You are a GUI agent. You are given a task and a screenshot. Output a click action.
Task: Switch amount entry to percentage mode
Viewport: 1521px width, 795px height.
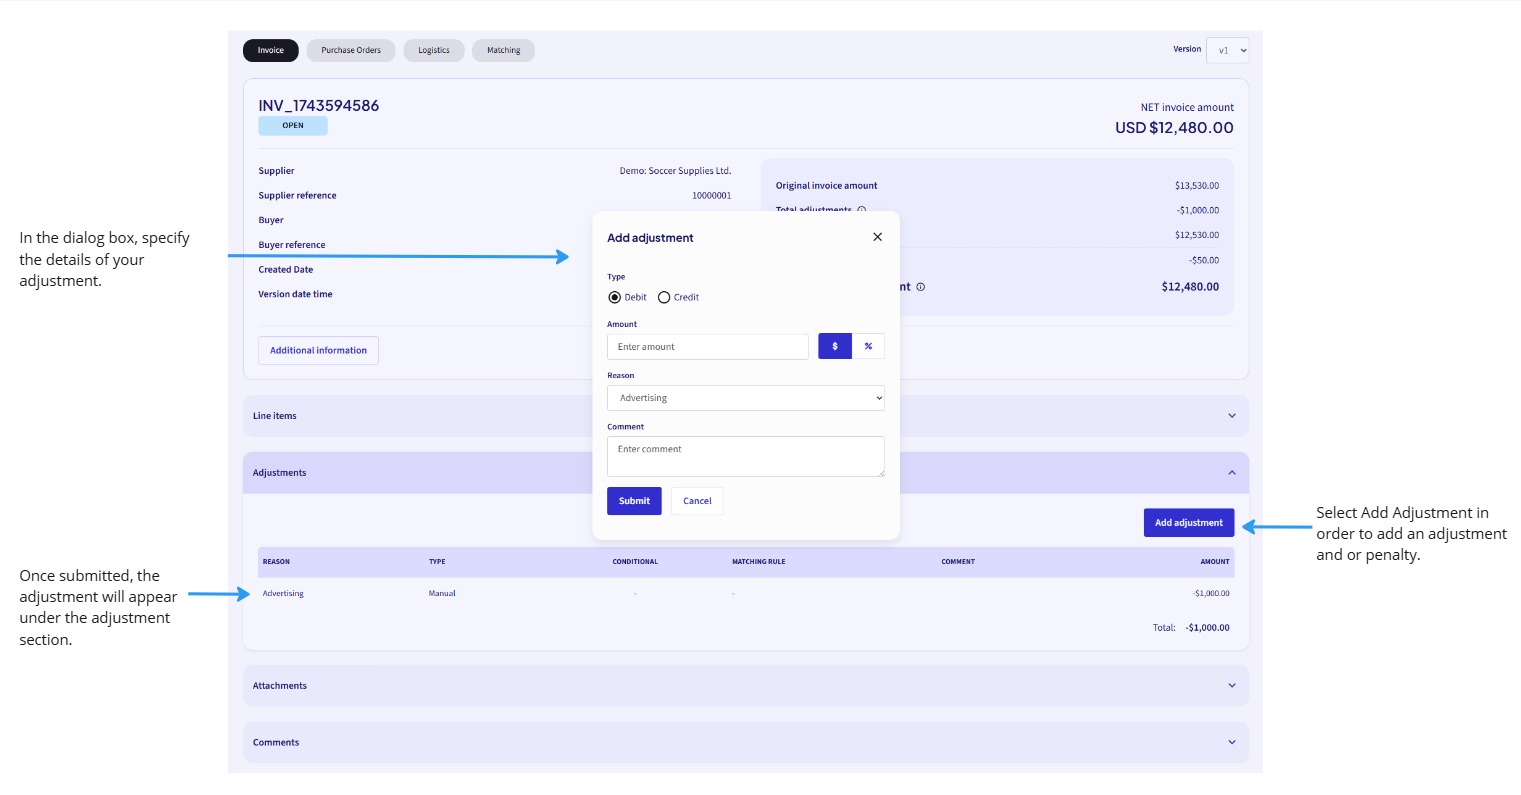[868, 346]
